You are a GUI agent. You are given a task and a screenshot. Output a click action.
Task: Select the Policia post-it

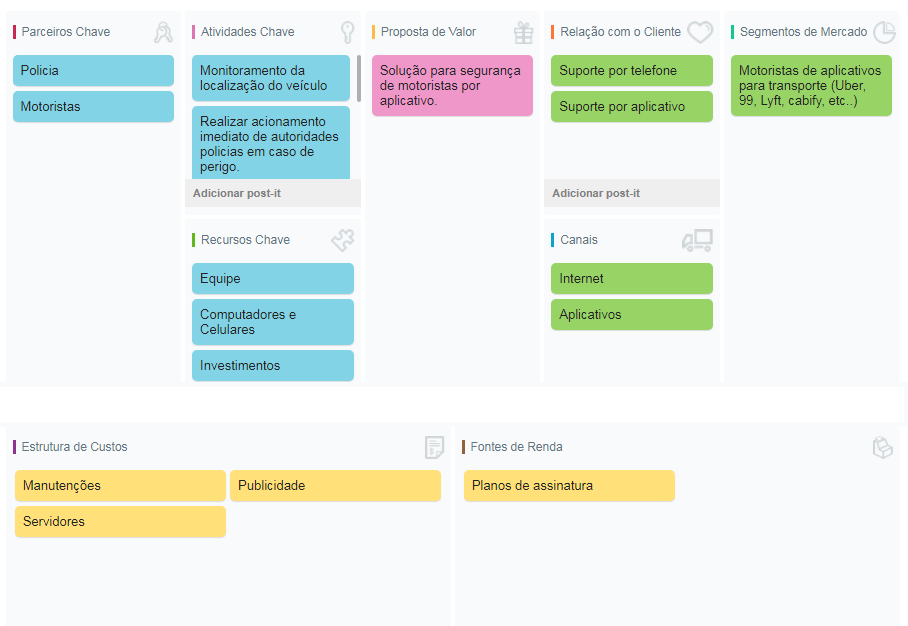point(93,71)
